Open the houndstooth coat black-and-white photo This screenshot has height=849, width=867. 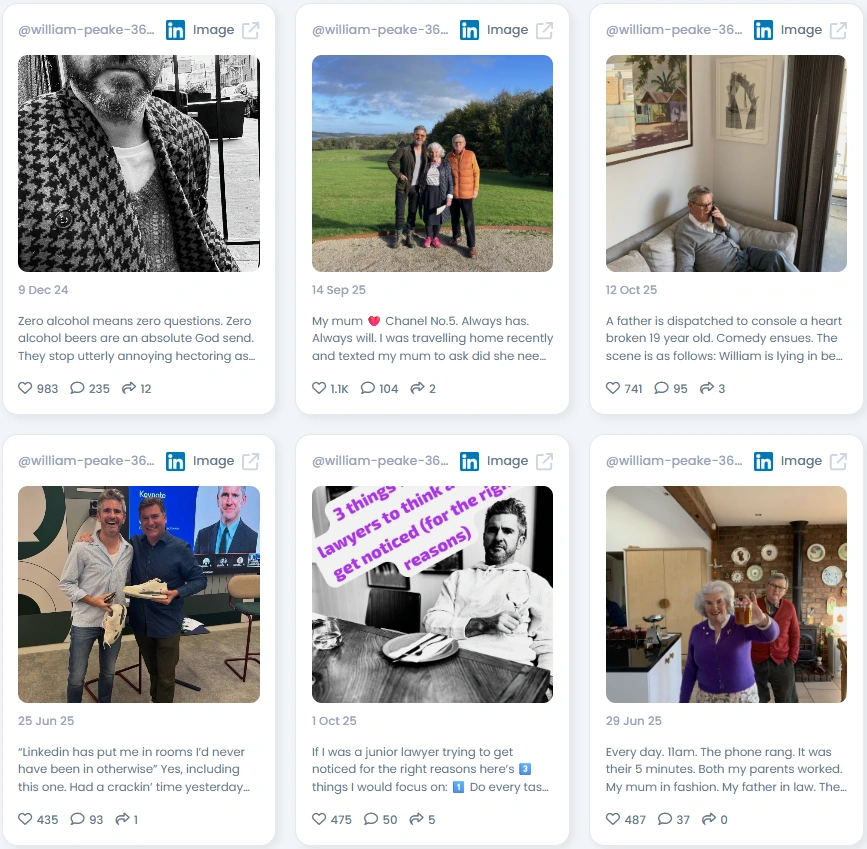click(139, 163)
